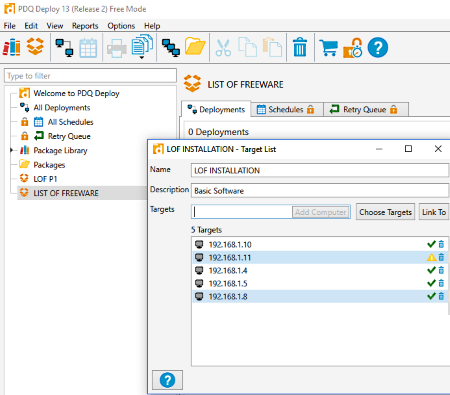Open the Options menu
This screenshot has width=450, height=395.
click(x=121, y=26)
